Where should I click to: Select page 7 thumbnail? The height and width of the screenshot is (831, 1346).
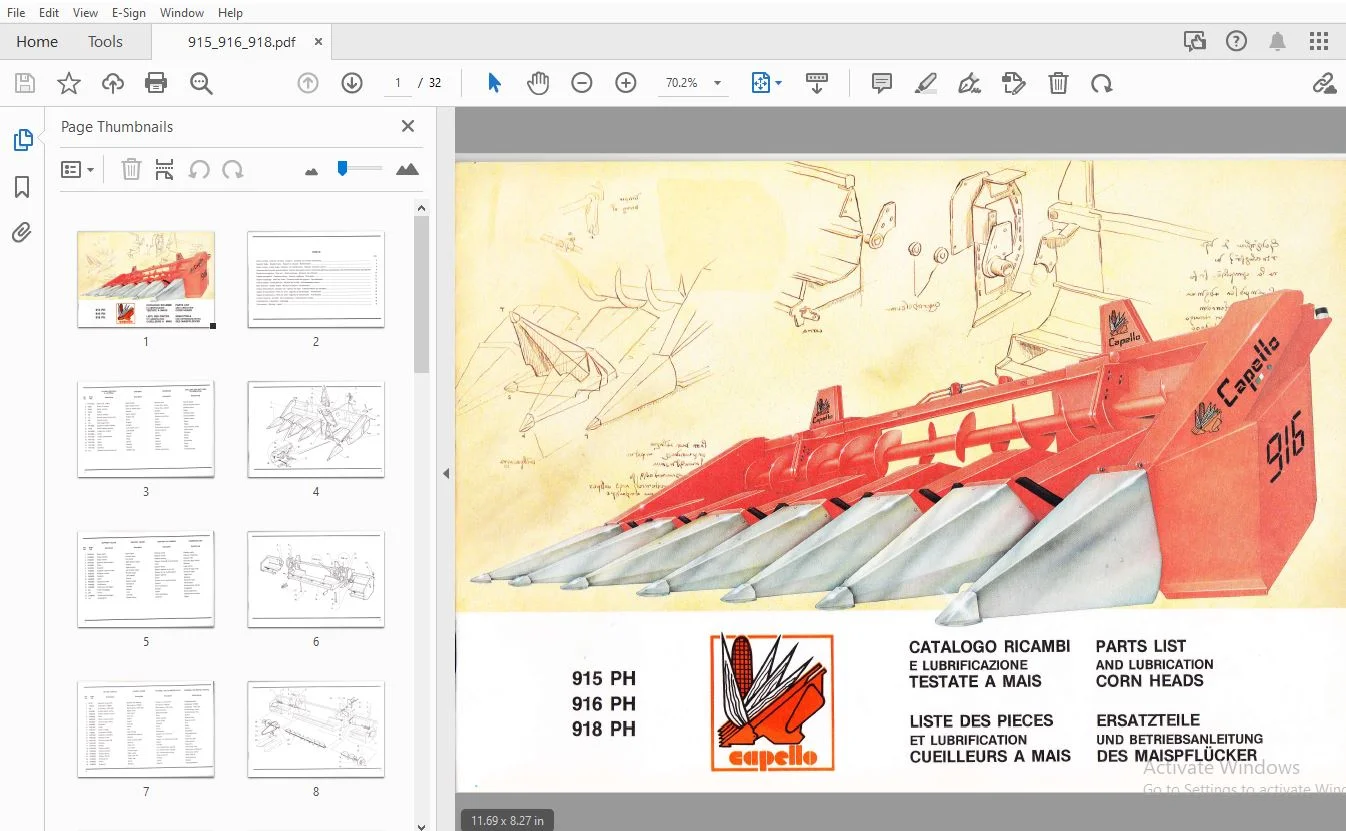coord(146,729)
